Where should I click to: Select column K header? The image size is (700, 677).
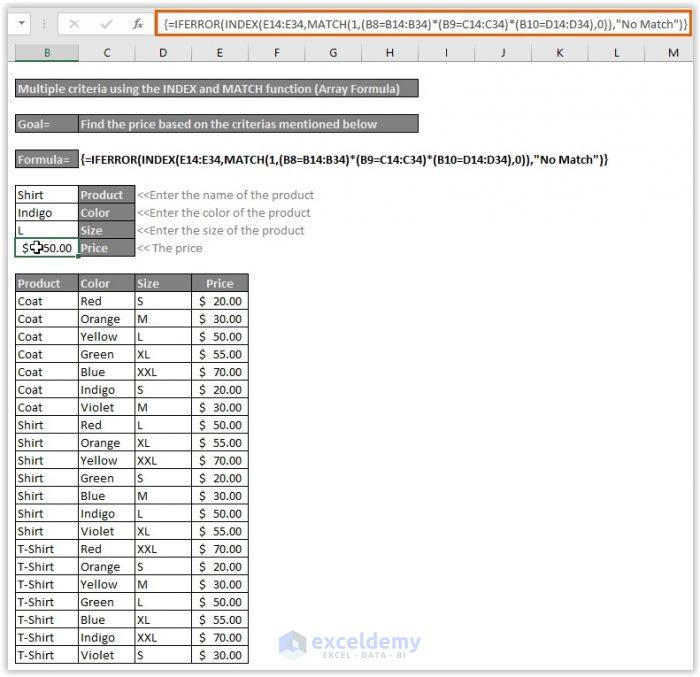560,53
